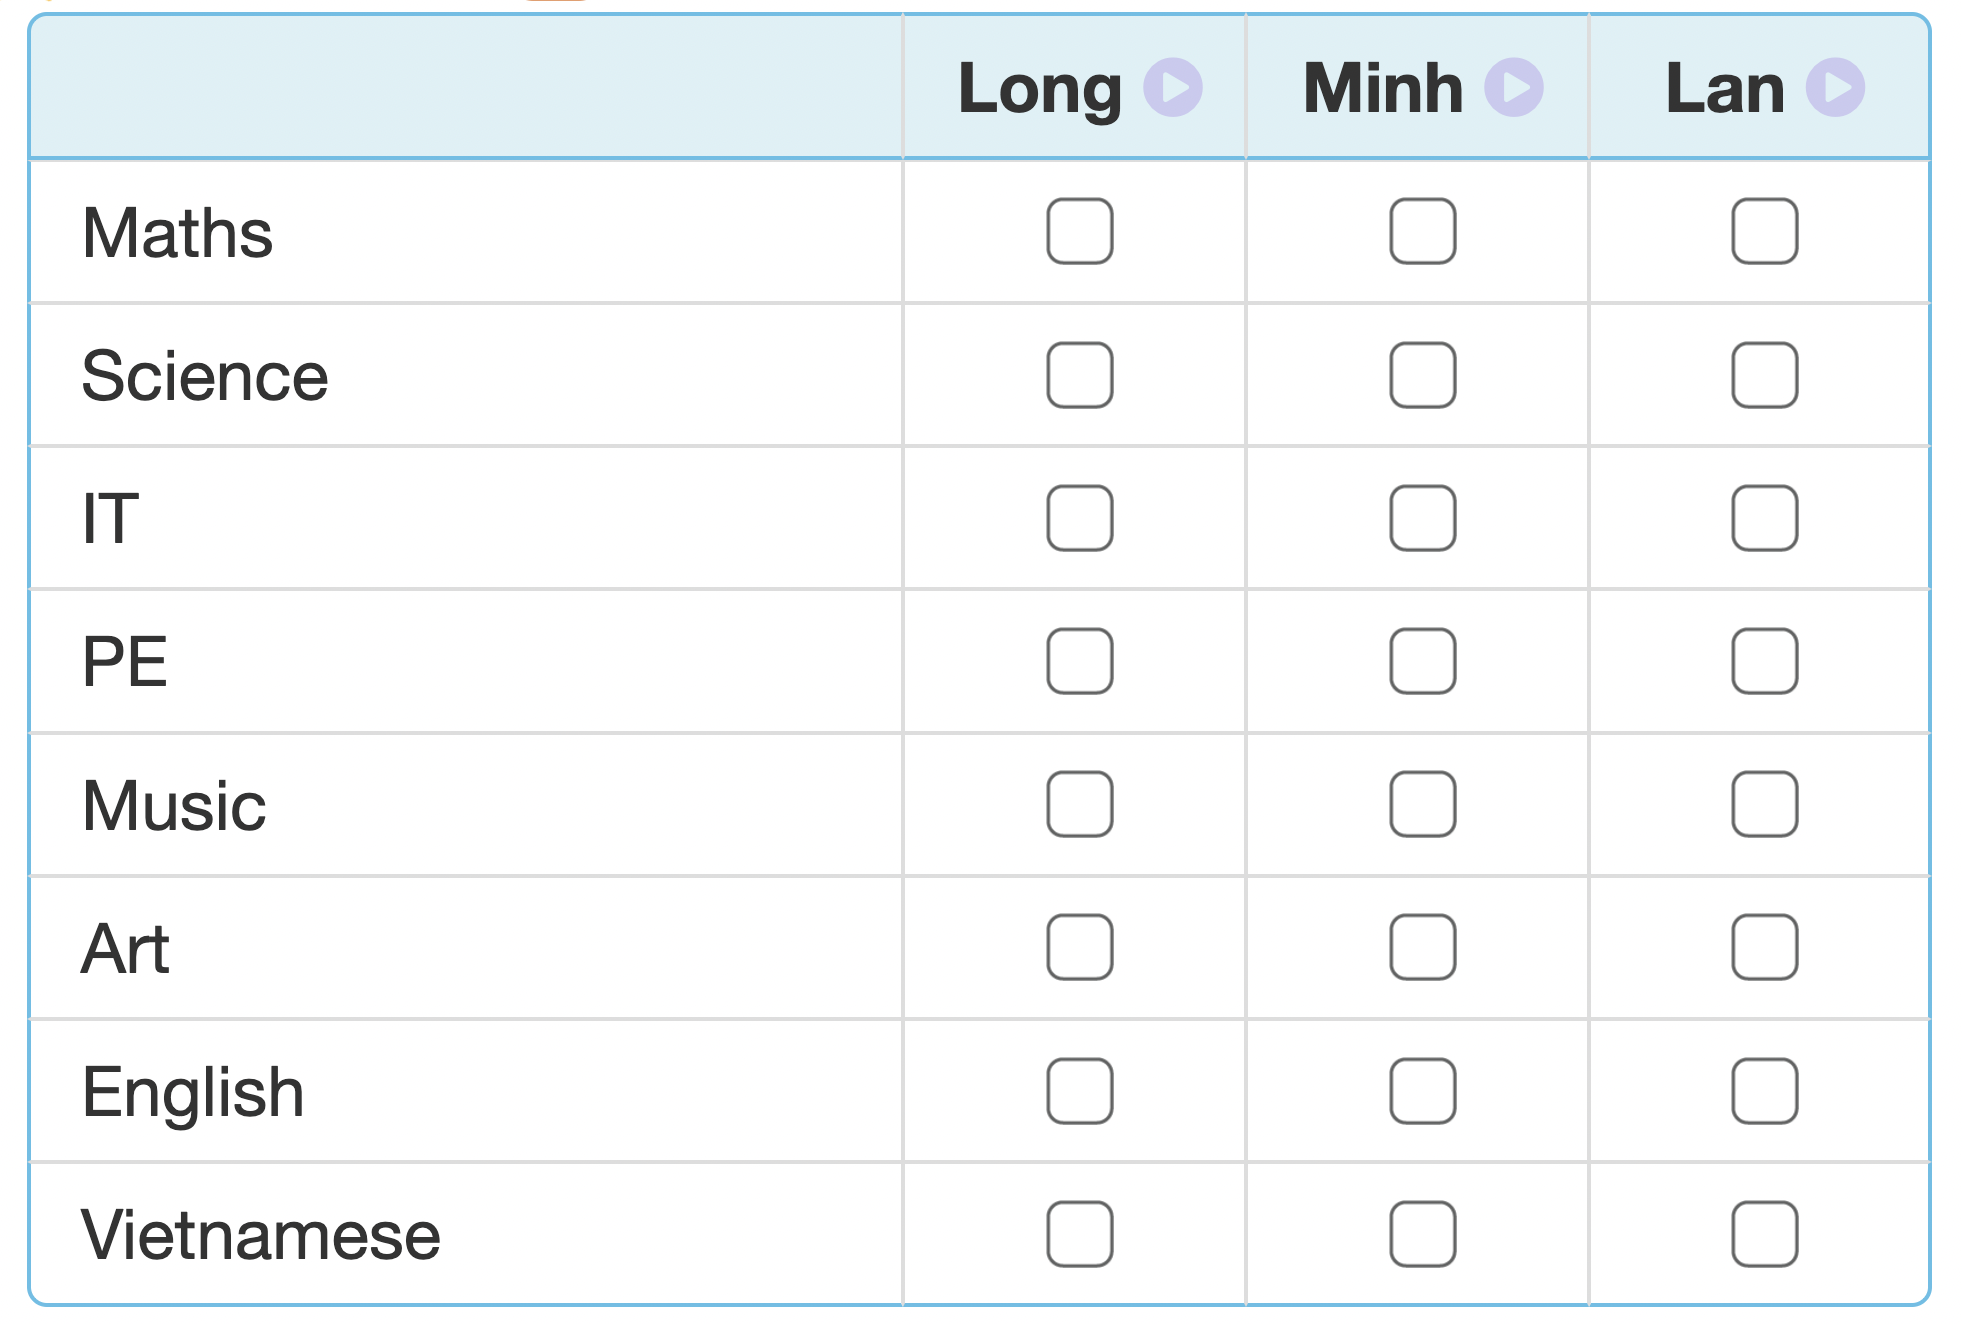
Task: Tick IT checkbox for Lan
Action: pyautogui.click(x=1764, y=518)
